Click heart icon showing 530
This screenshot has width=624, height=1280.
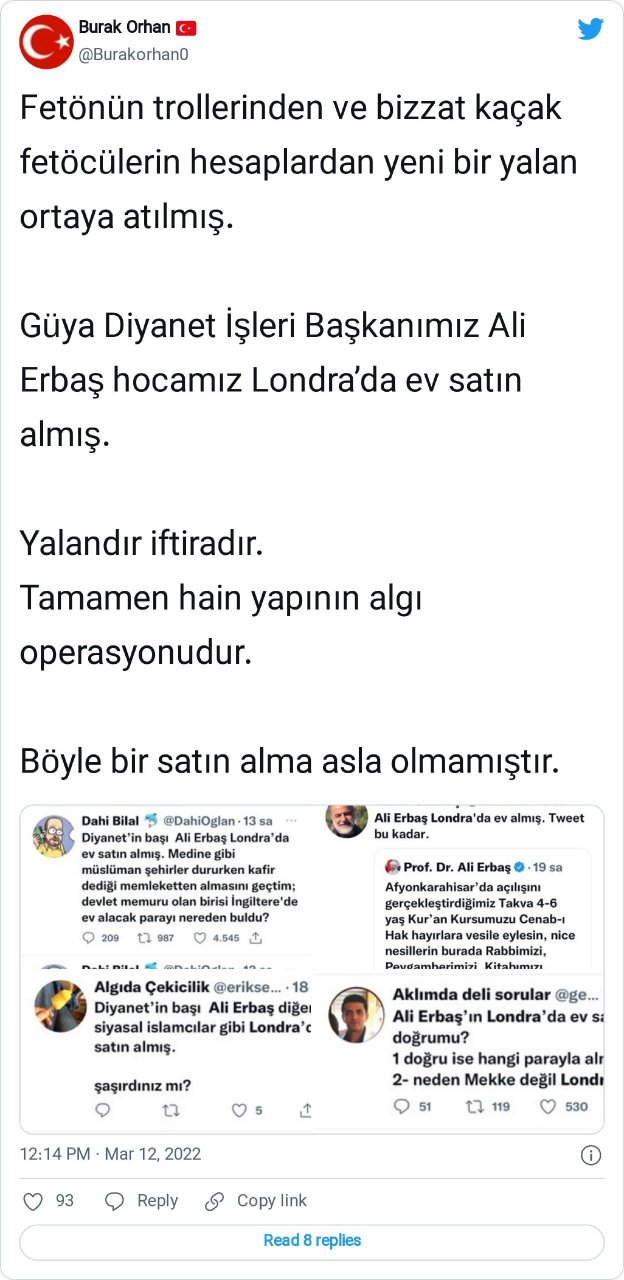point(548,1106)
